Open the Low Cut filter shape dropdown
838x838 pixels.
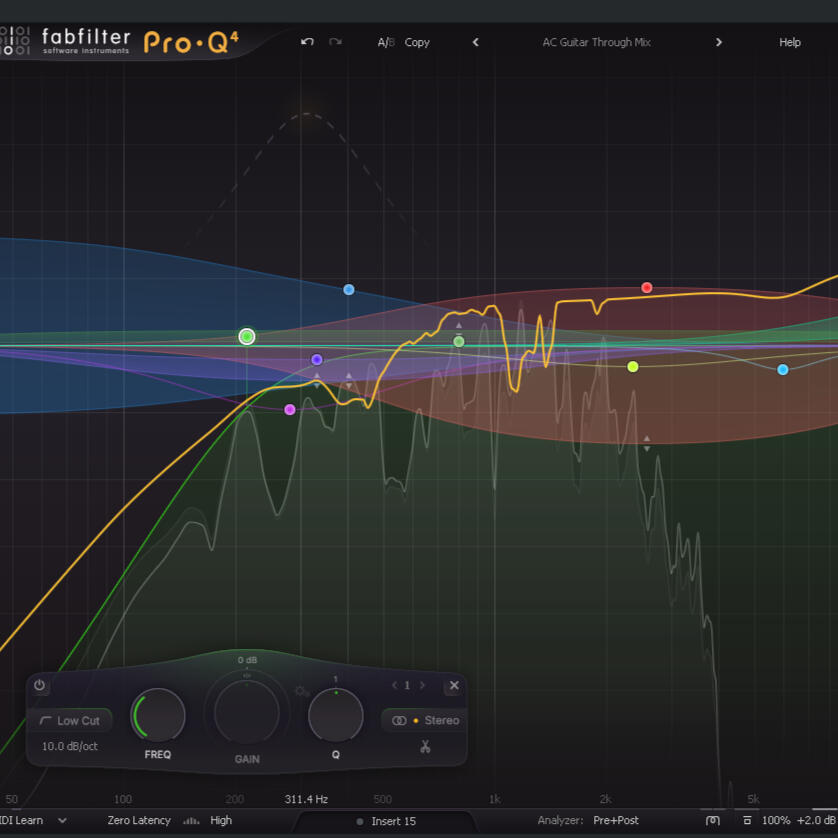point(70,720)
